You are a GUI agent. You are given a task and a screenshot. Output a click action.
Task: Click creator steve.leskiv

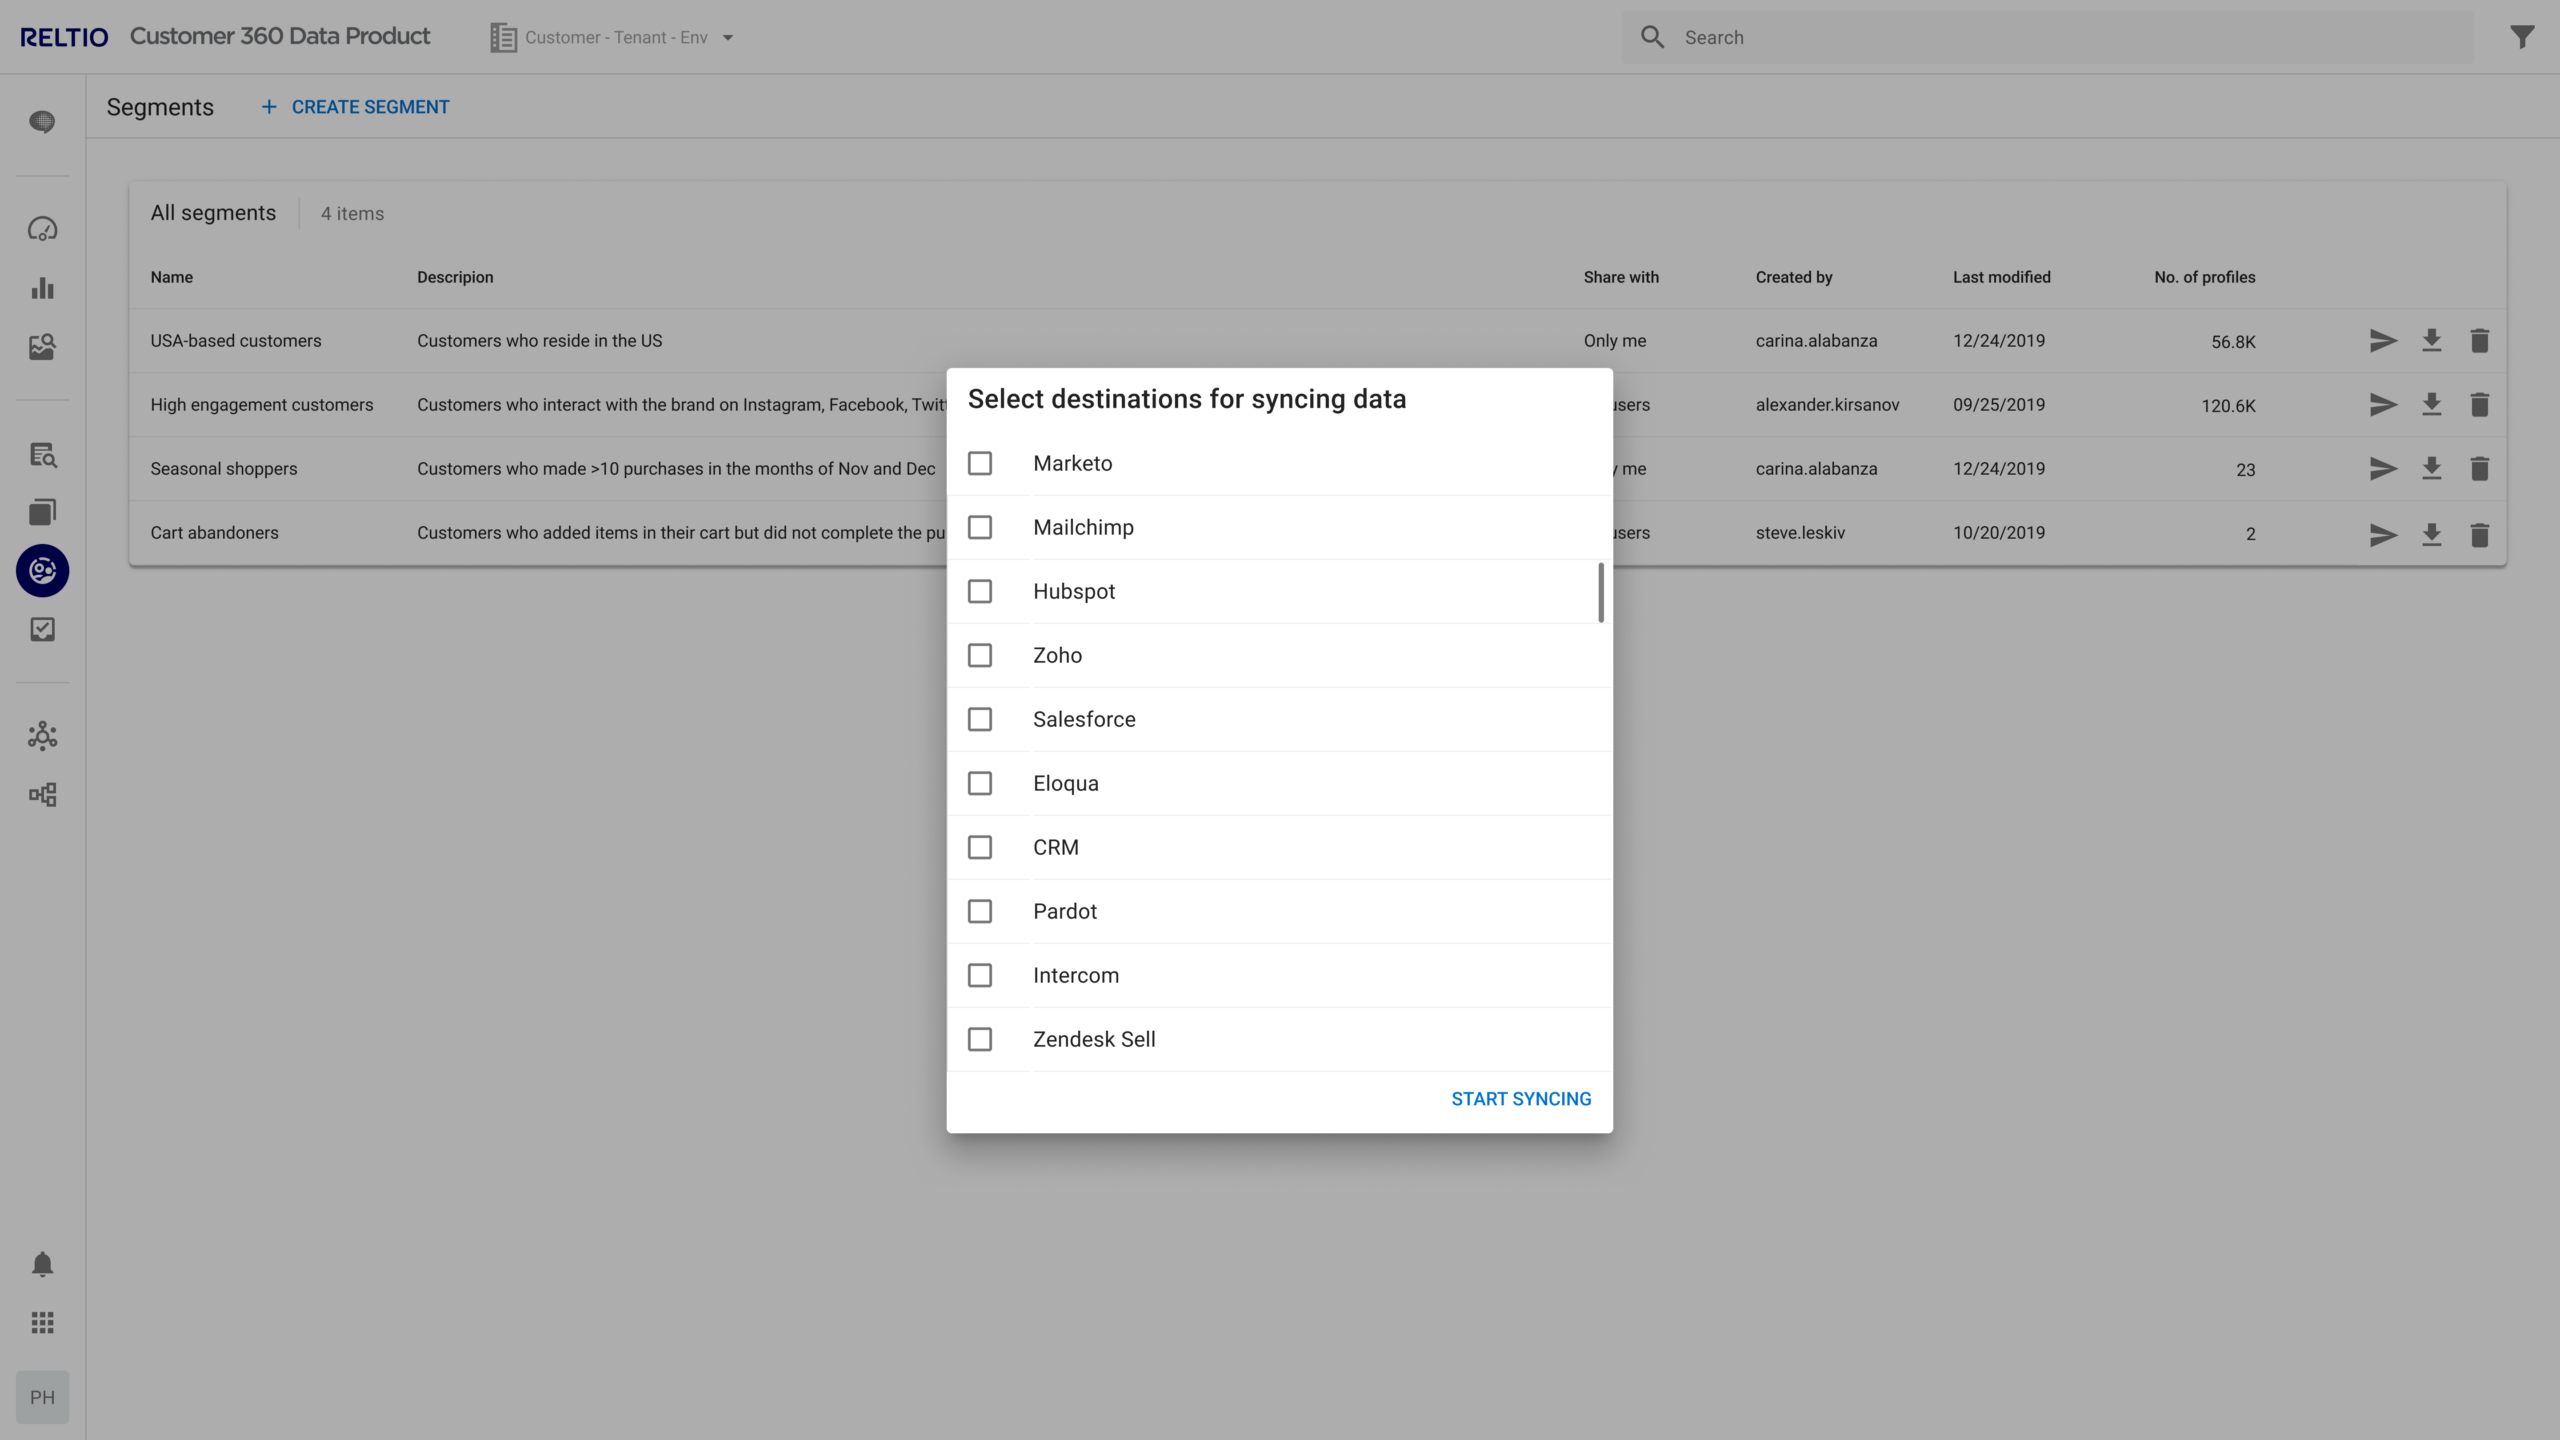(1800, 533)
